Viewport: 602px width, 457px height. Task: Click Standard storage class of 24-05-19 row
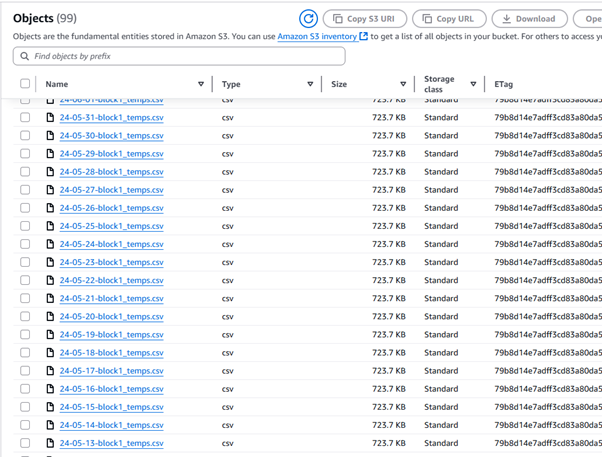441,334
